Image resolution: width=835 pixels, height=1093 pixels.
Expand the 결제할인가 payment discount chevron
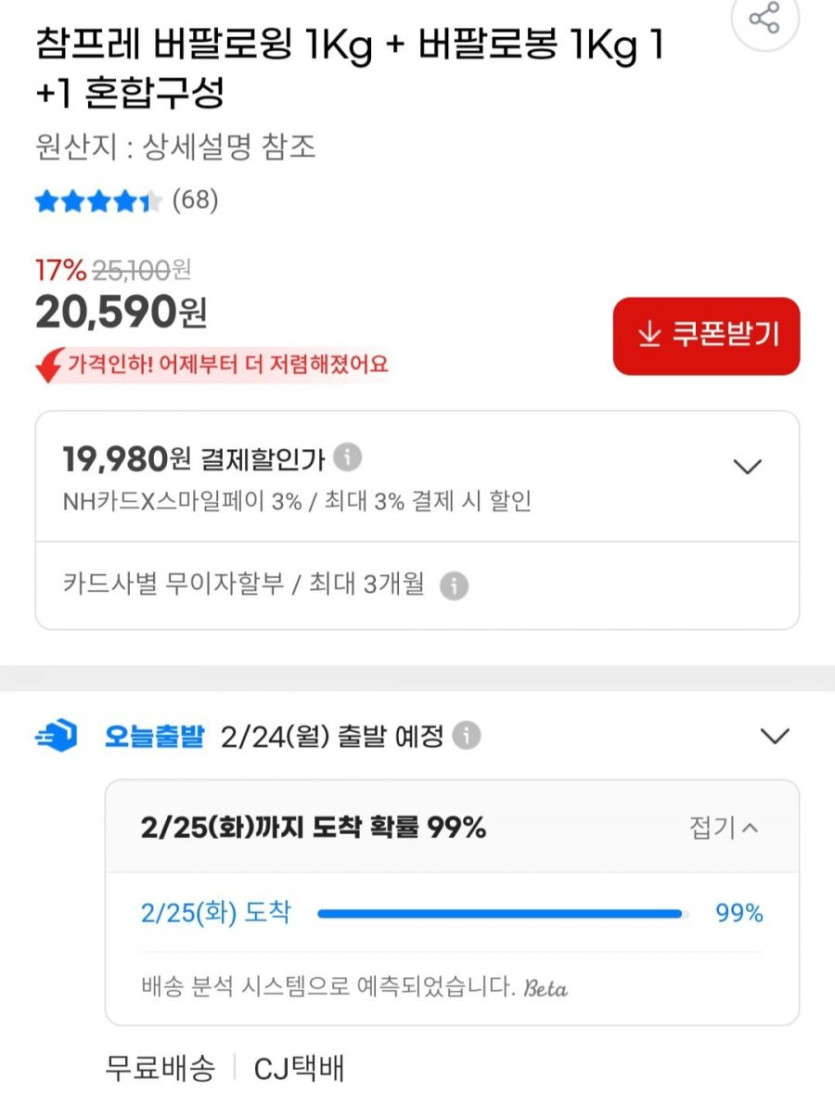point(747,466)
